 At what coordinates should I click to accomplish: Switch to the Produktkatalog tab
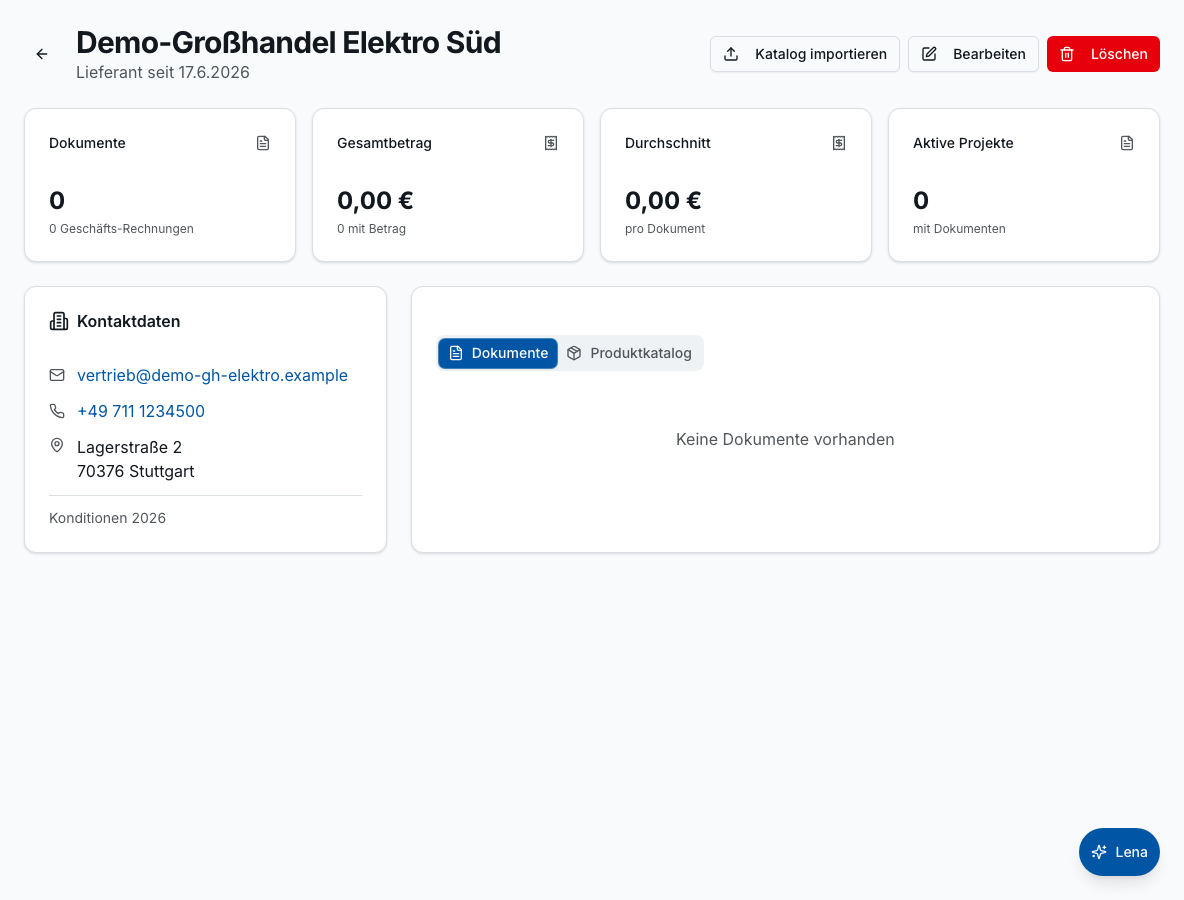(630, 353)
